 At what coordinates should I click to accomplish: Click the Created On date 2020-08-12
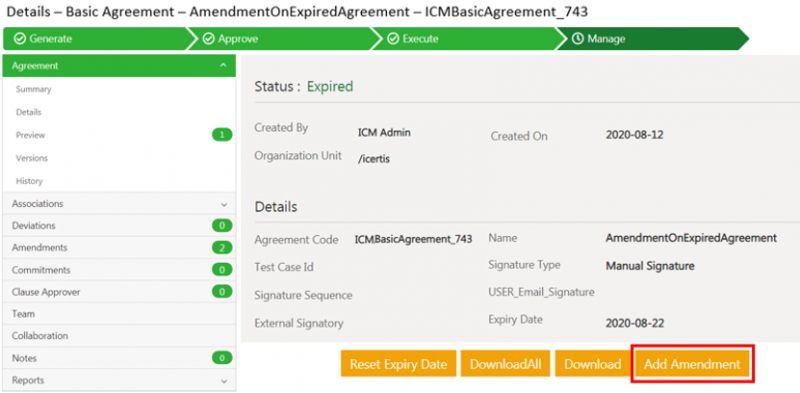click(x=635, y=135)
